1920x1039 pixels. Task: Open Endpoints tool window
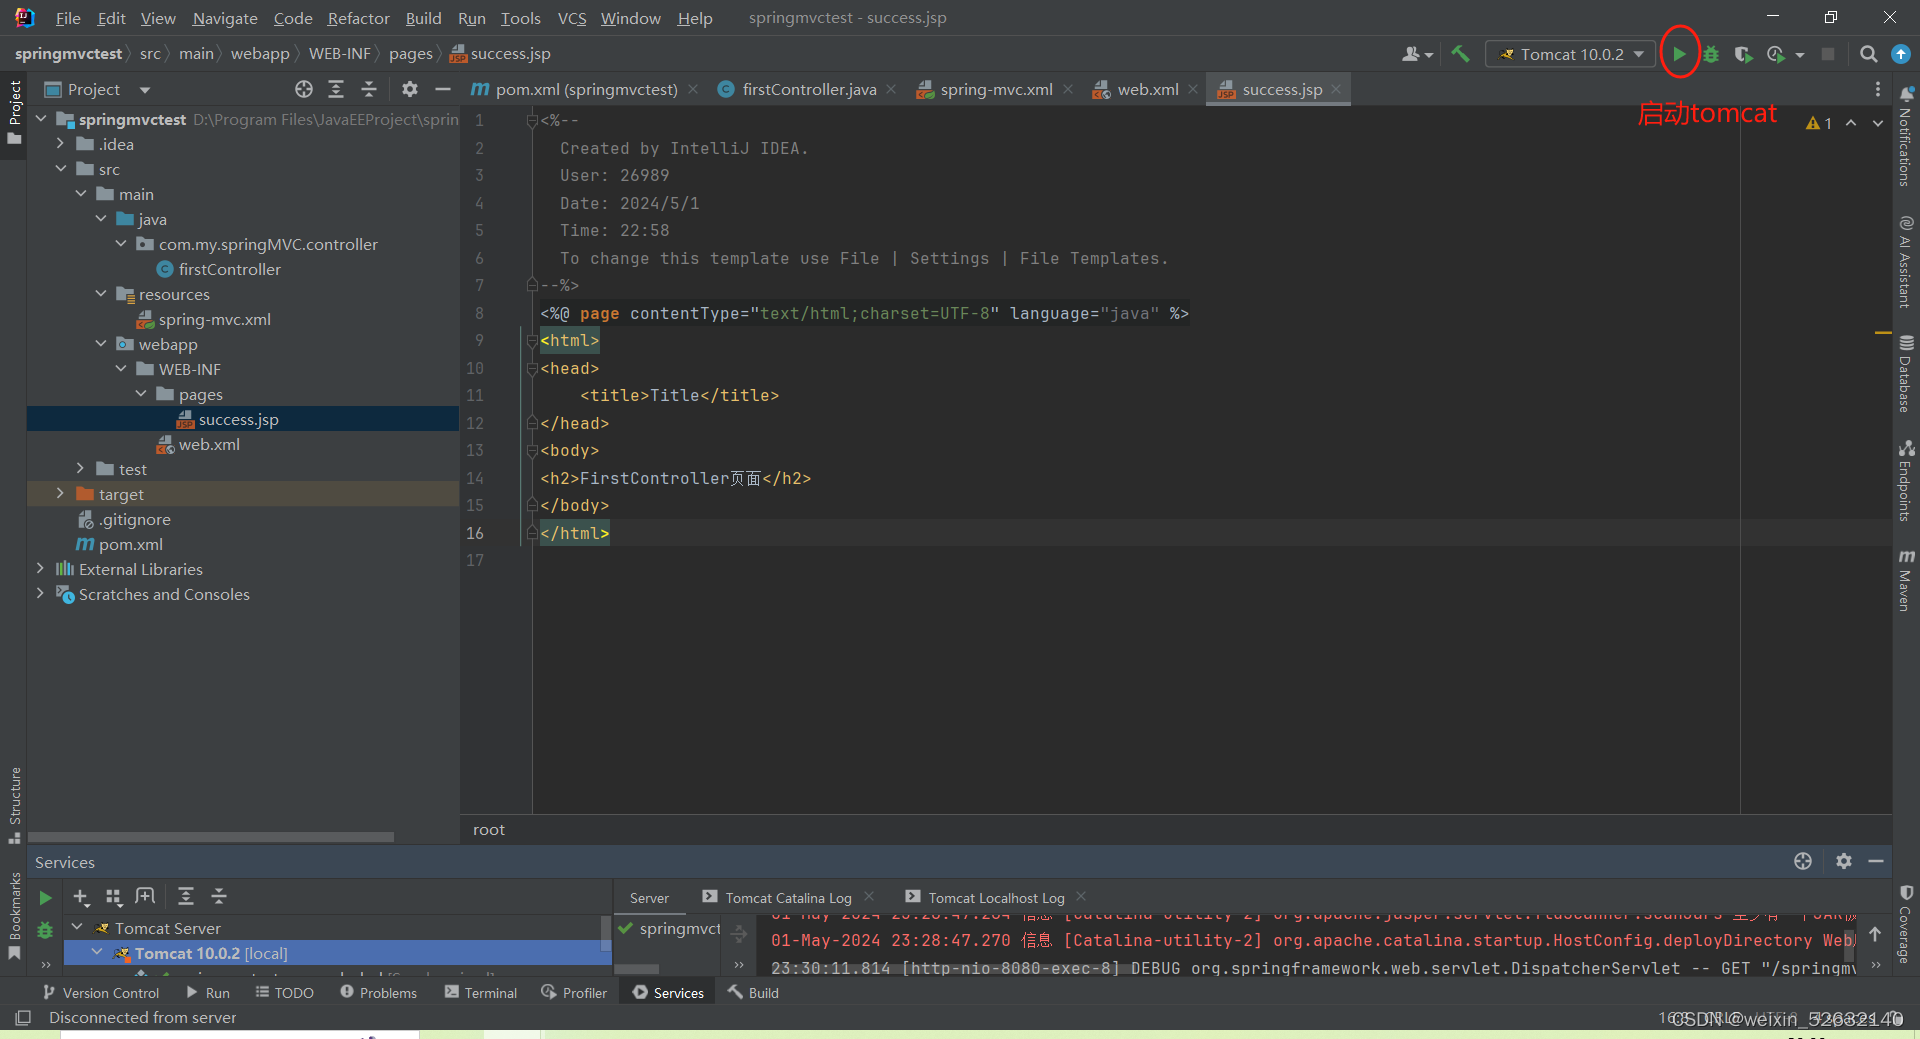click(1906, 480)
